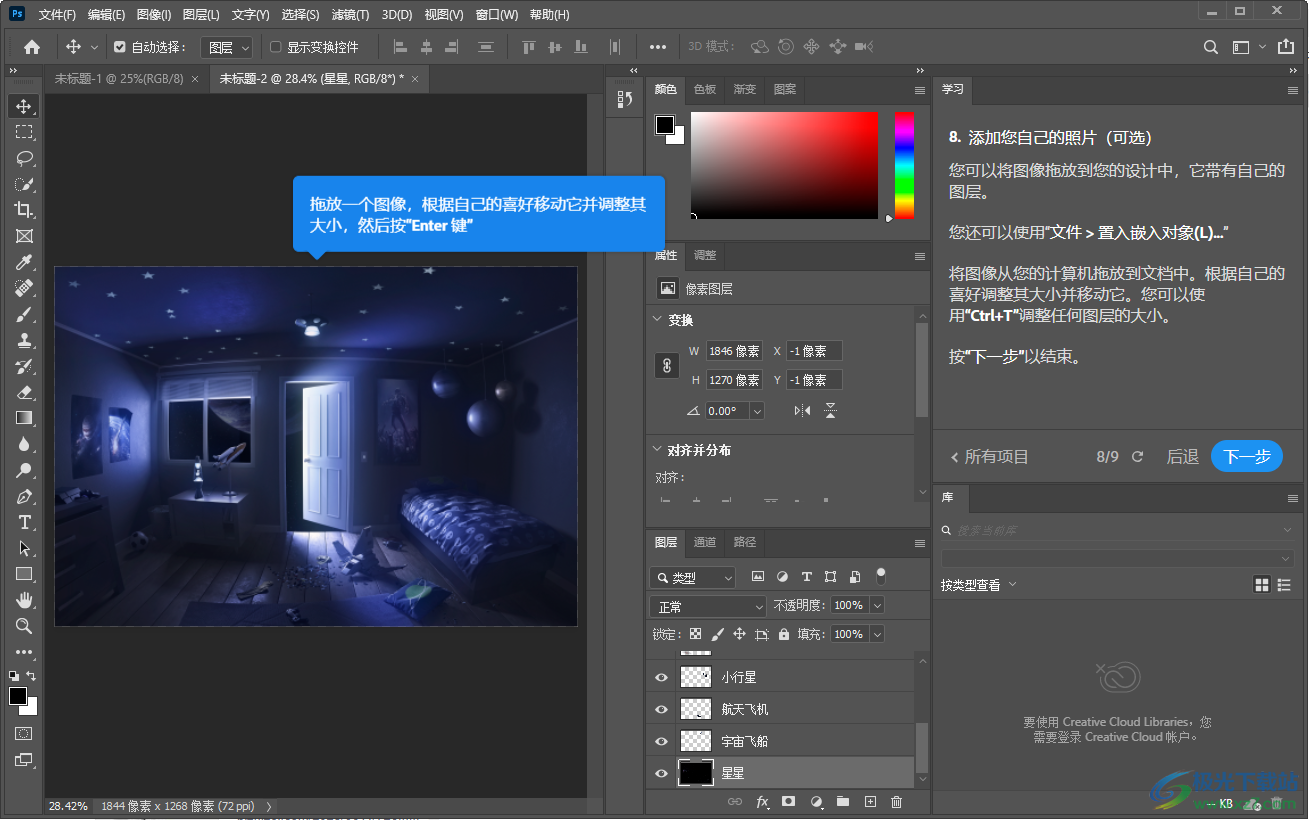Hide the 星星 layer
The image size is (1309, 820).
(x=660, y=773)
